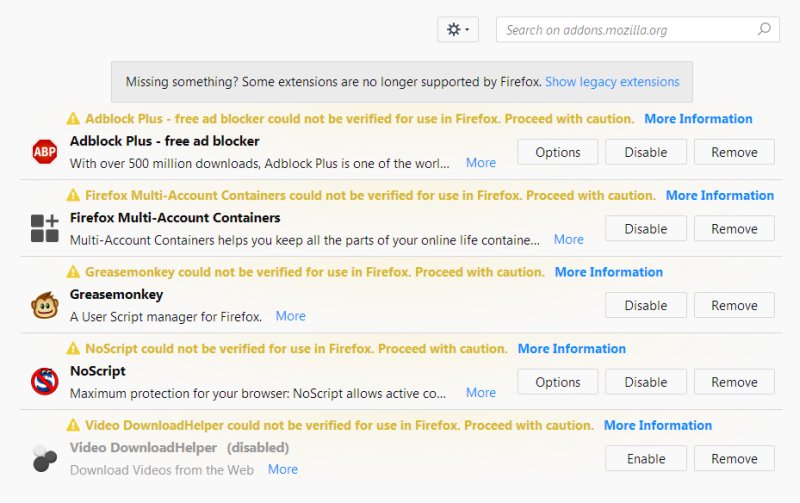Expand More for Multi-Account Containers description
The image size is (800, 503).
click(568, 239)
